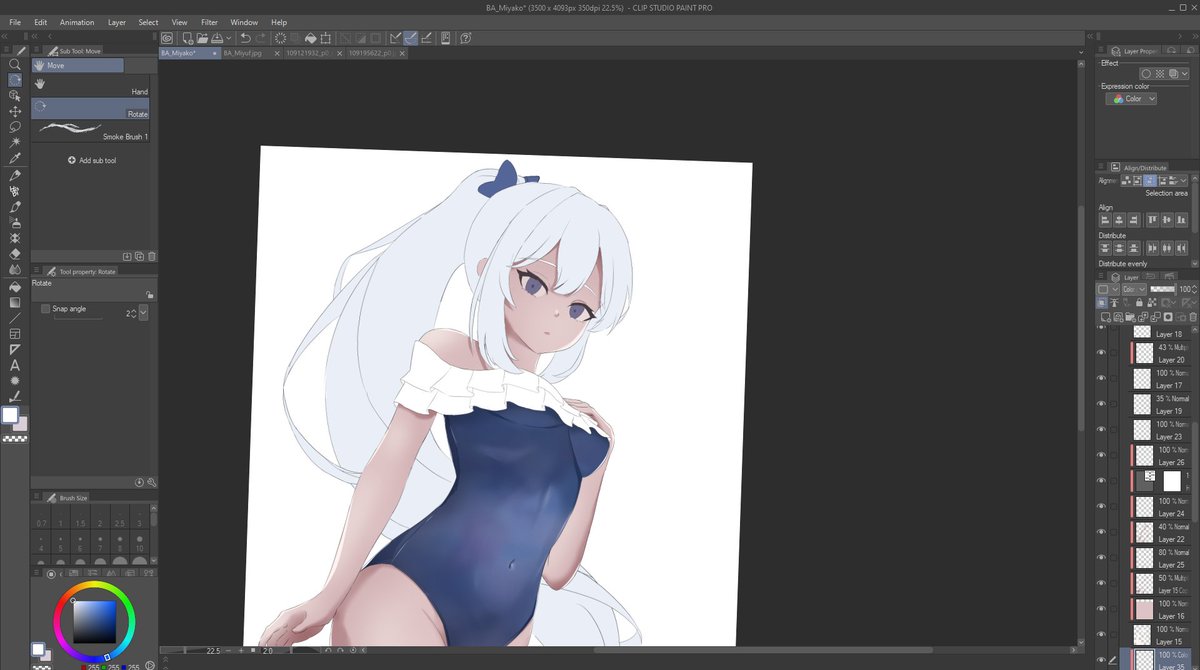The image size is (1200, 670).
Task: Select the Auto select magic wand tool
Action: (x=15, y=143)
